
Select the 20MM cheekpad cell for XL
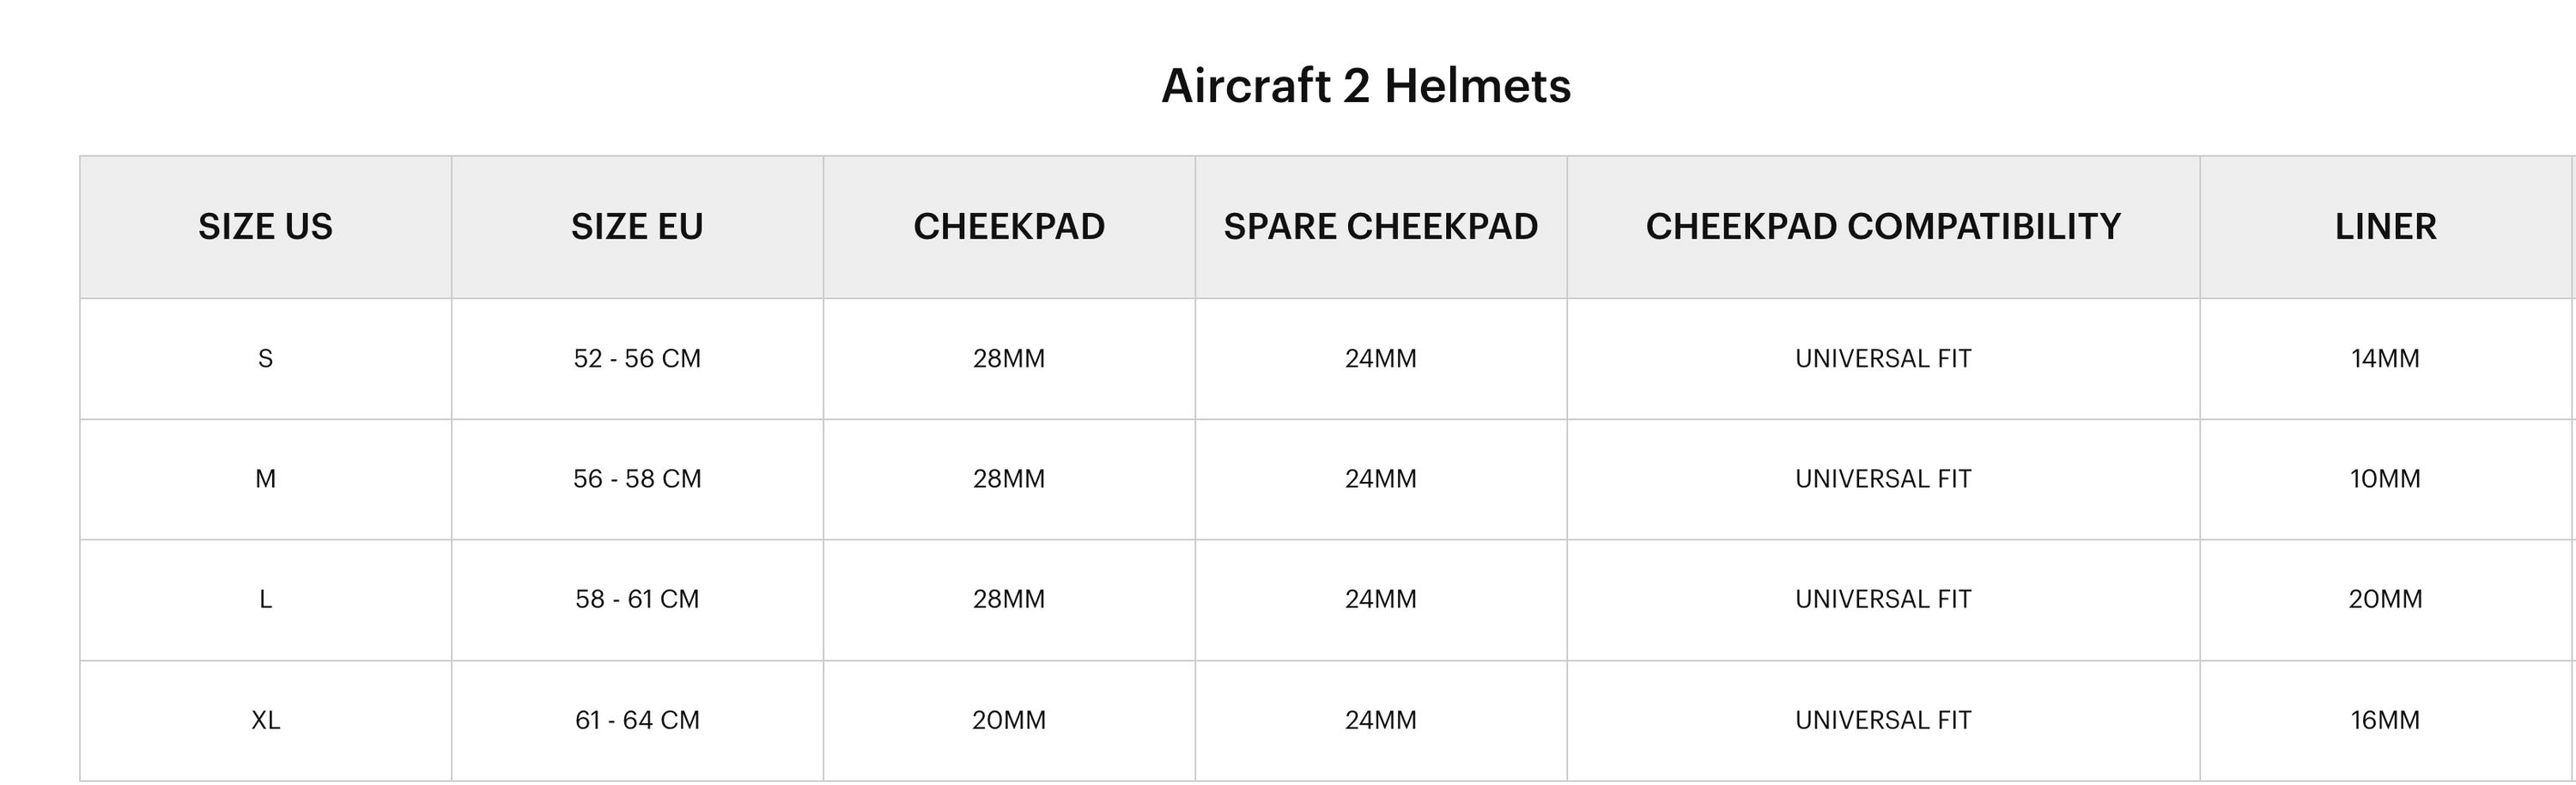pos(1009,721)
